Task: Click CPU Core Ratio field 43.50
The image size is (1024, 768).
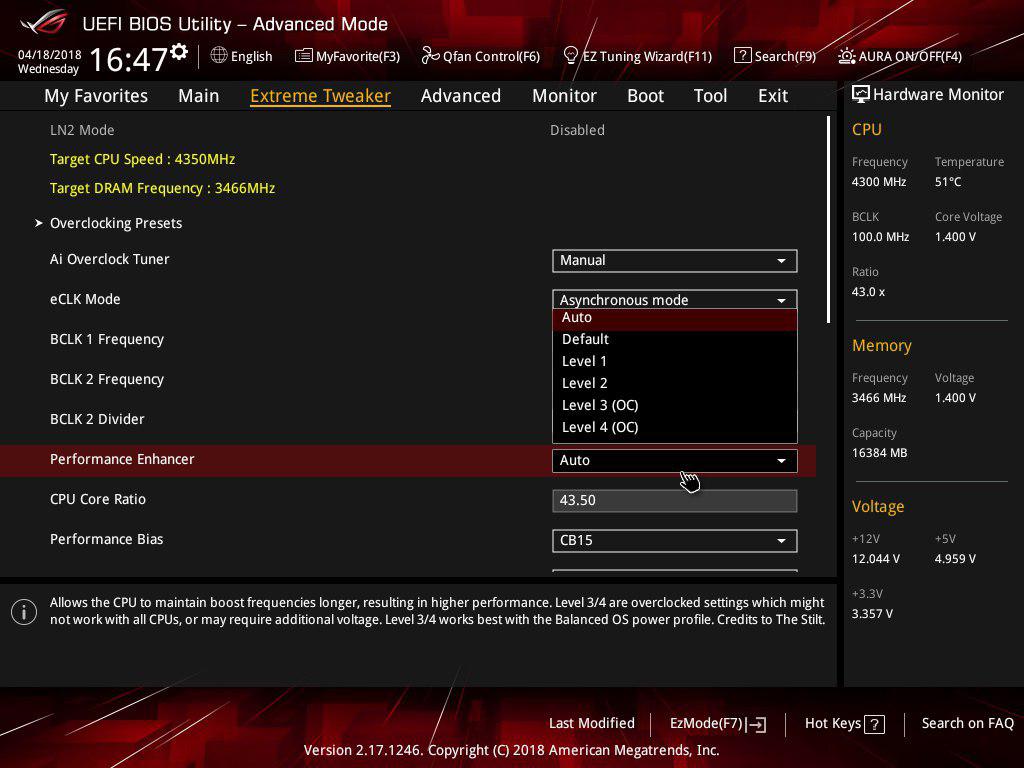Action: [x=675, y=501]
